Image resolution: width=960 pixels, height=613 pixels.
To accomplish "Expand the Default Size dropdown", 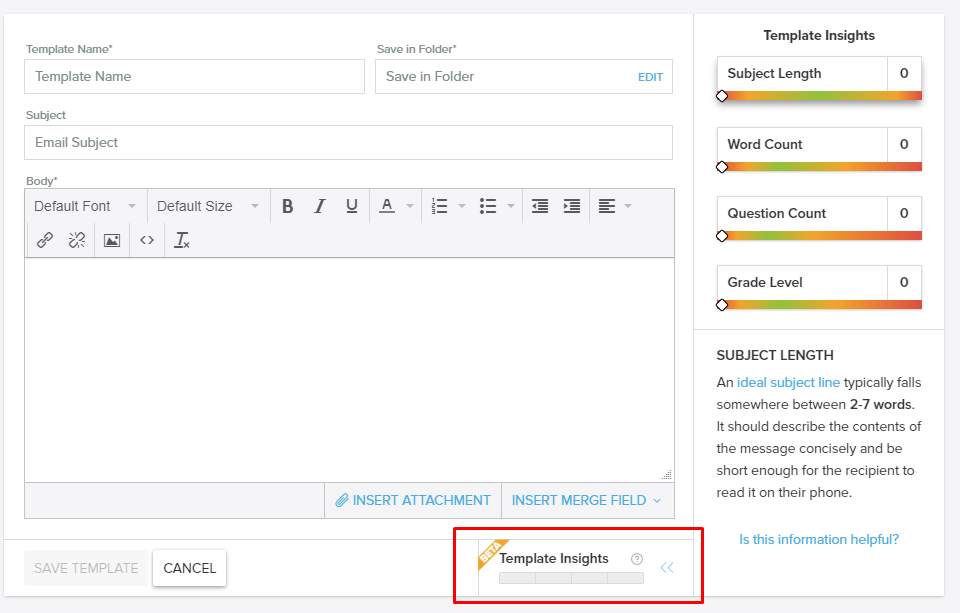I will (x=208, y=206).
